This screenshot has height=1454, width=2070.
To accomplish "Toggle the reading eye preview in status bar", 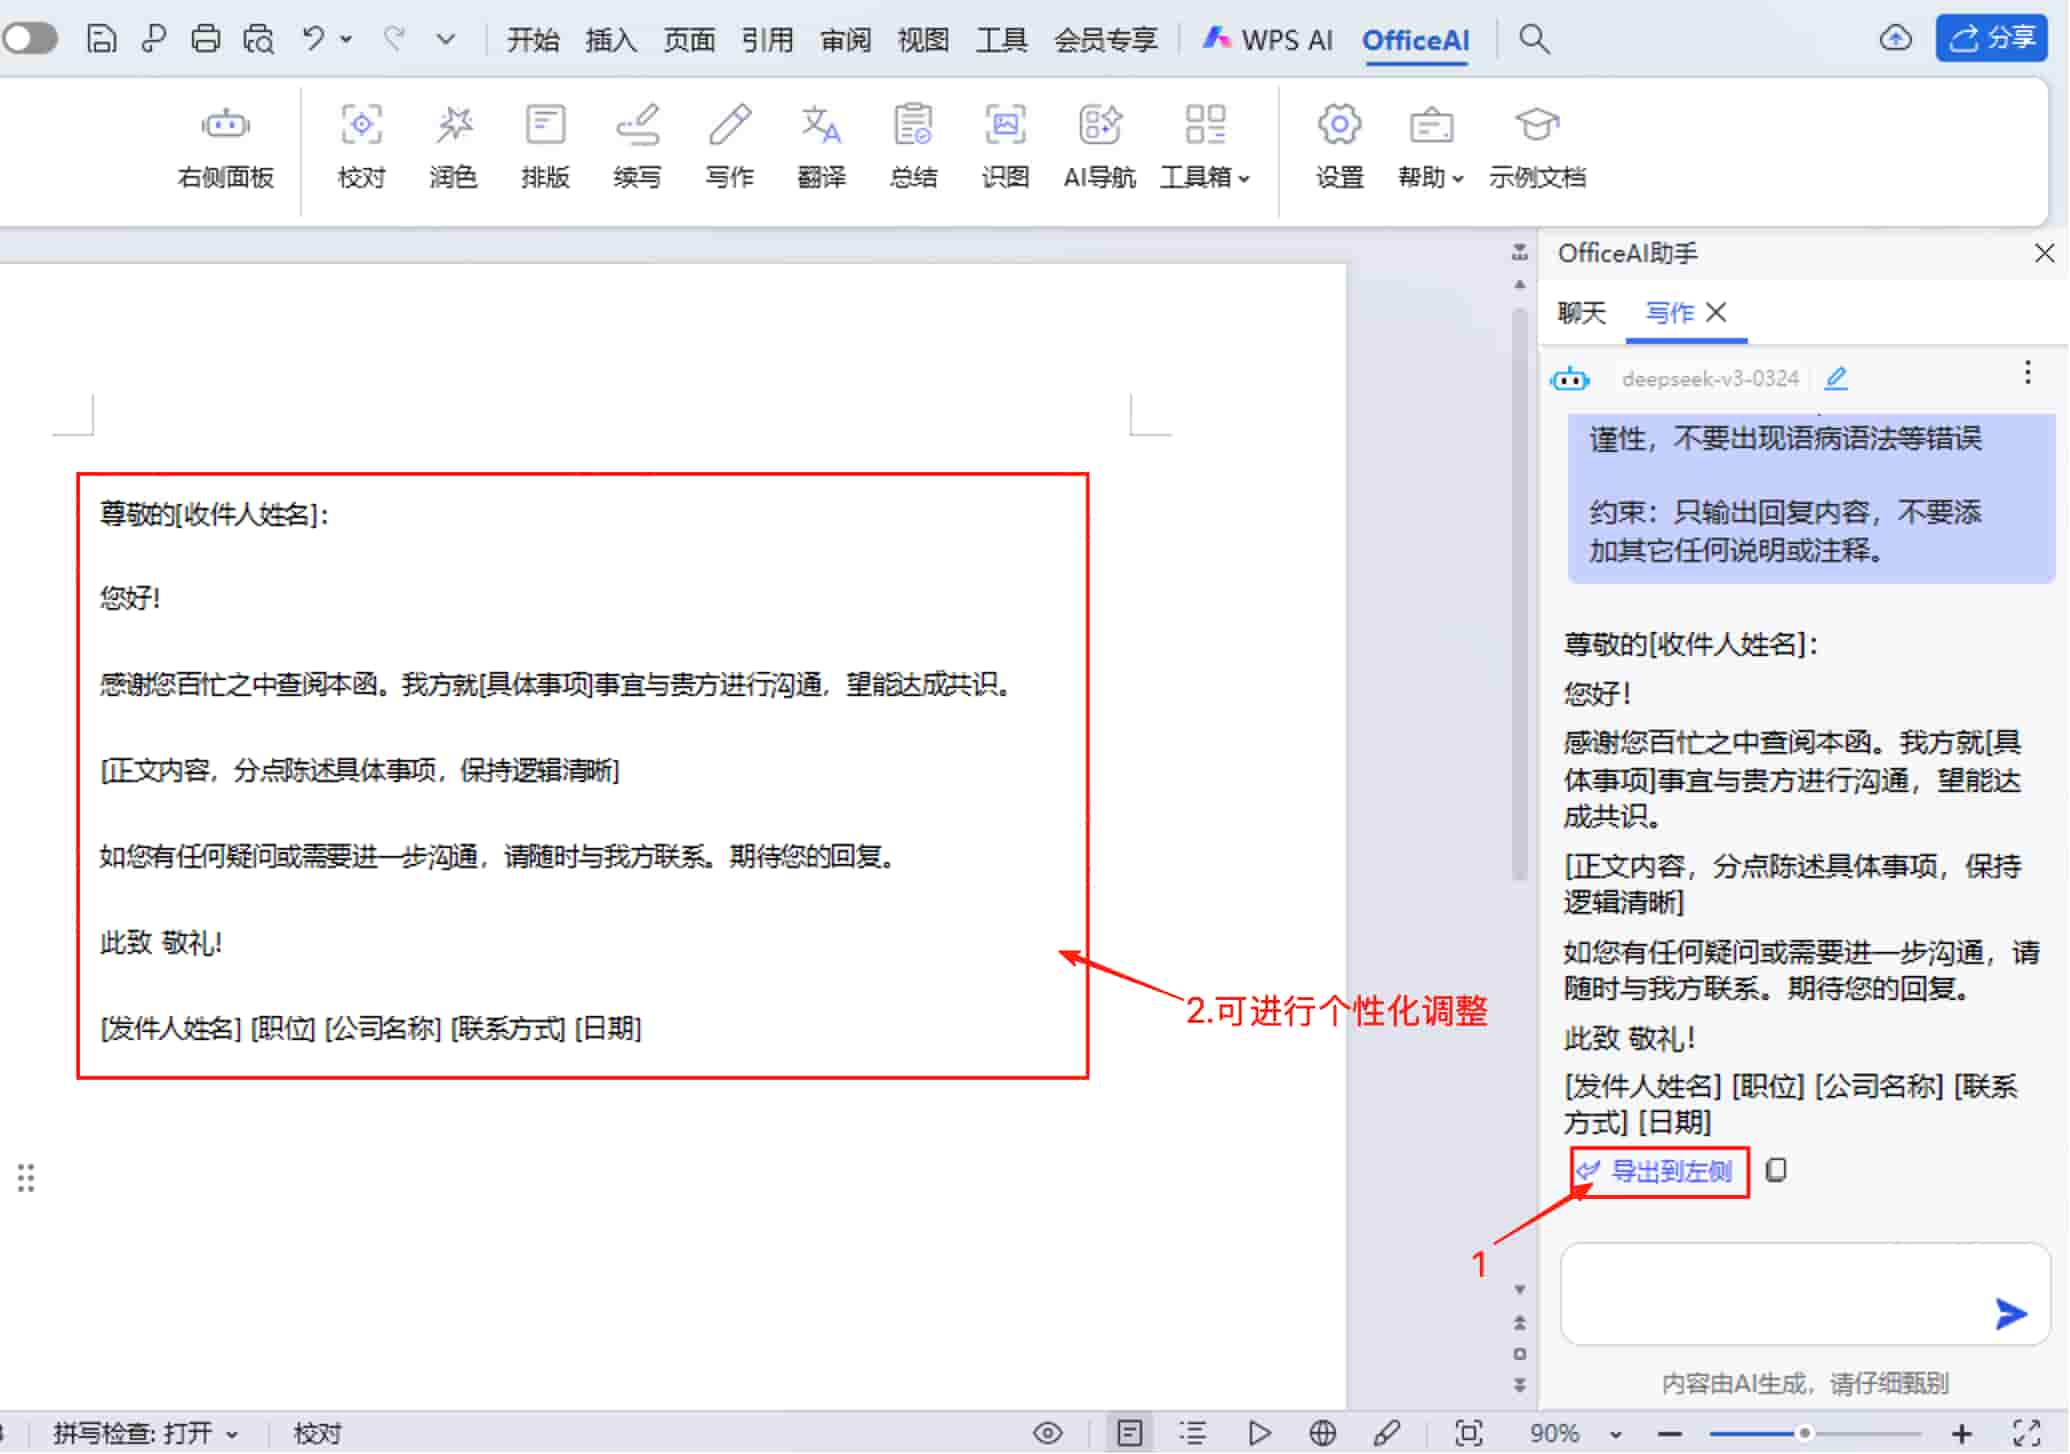I will (1047, 1432).
